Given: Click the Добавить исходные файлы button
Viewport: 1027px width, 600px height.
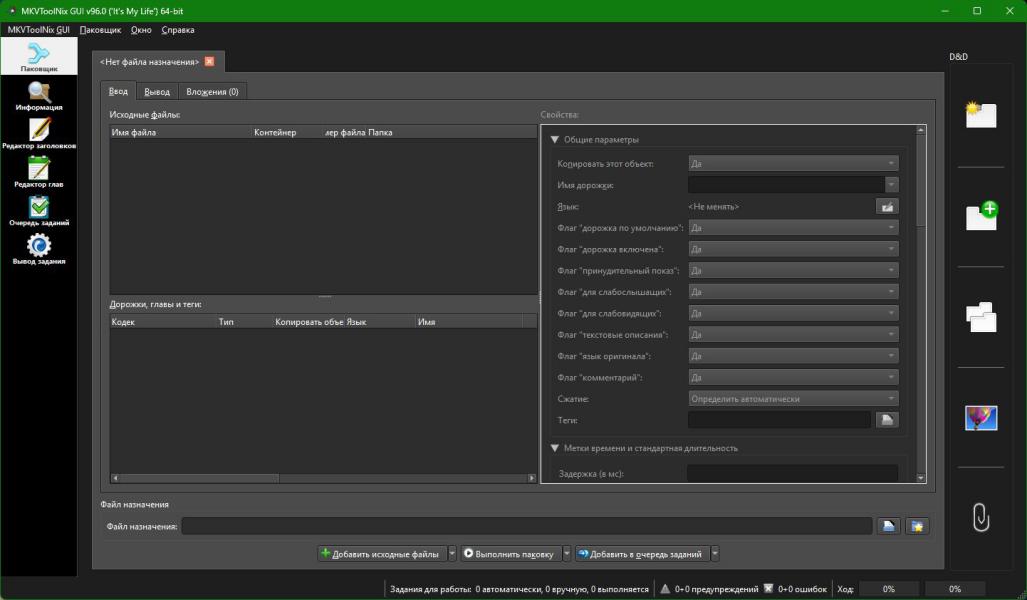Looking at the screenshot, I should point(381,554).
